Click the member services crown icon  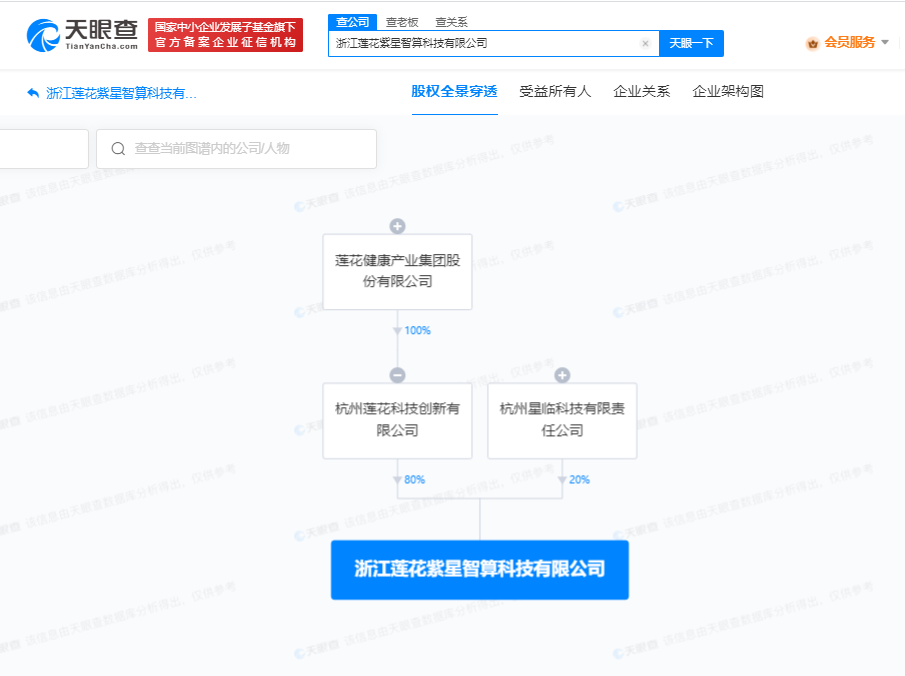812,43
